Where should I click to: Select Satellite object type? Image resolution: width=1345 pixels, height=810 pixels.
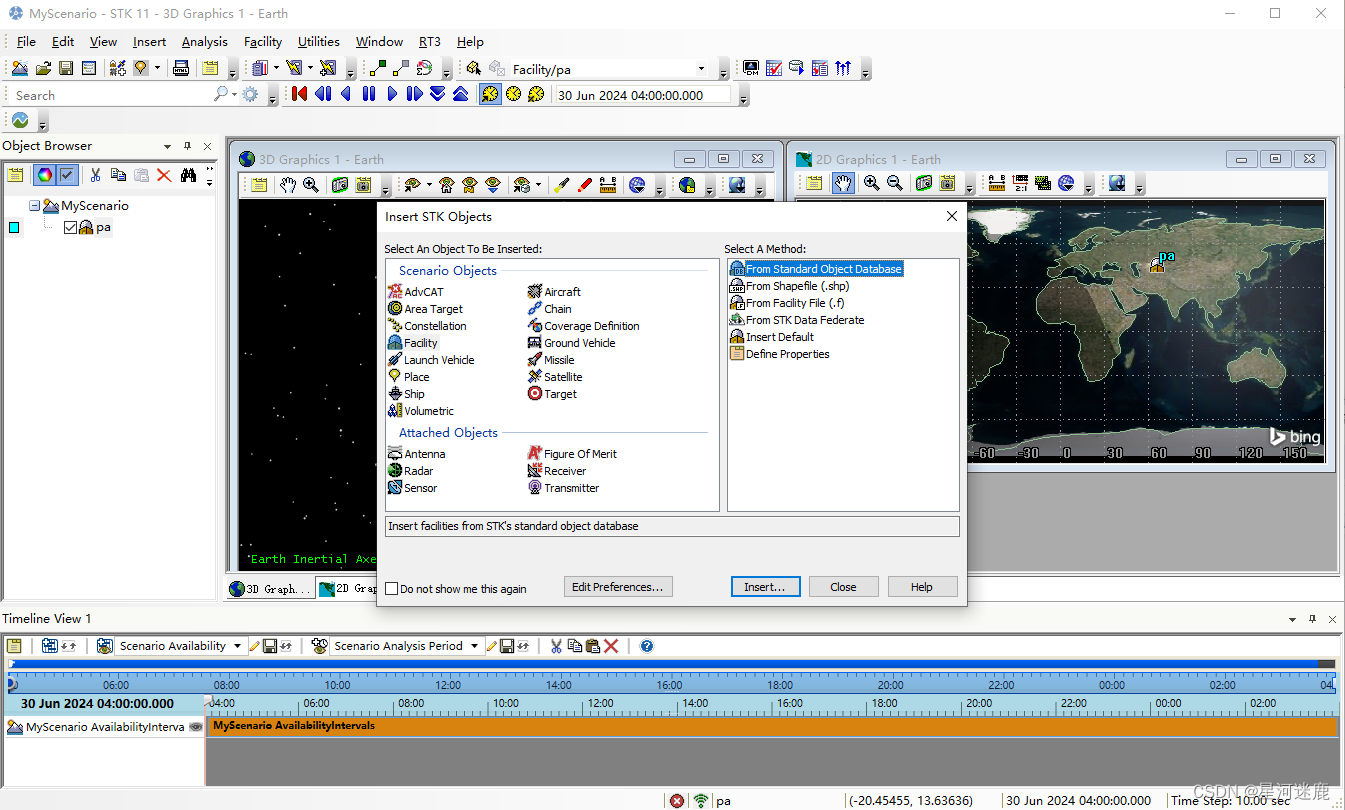pos(556,377)
